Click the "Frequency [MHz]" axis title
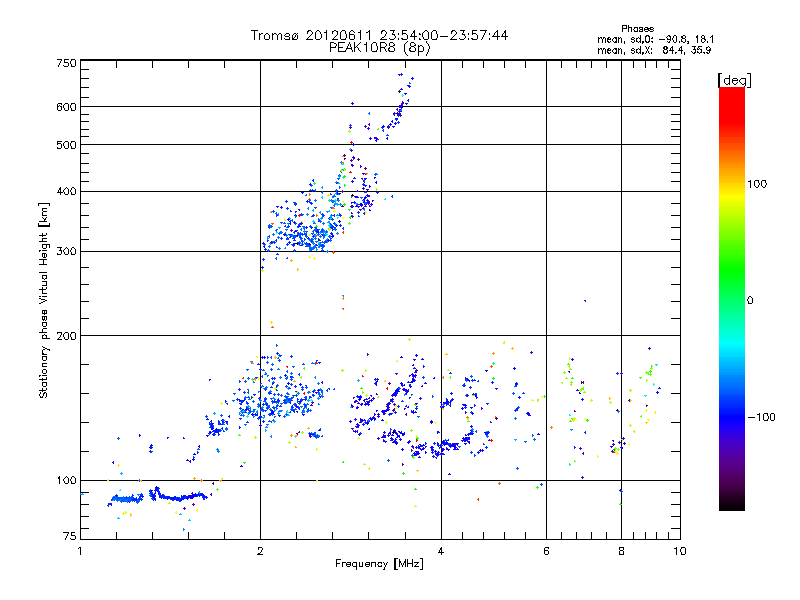 point(379,564)
